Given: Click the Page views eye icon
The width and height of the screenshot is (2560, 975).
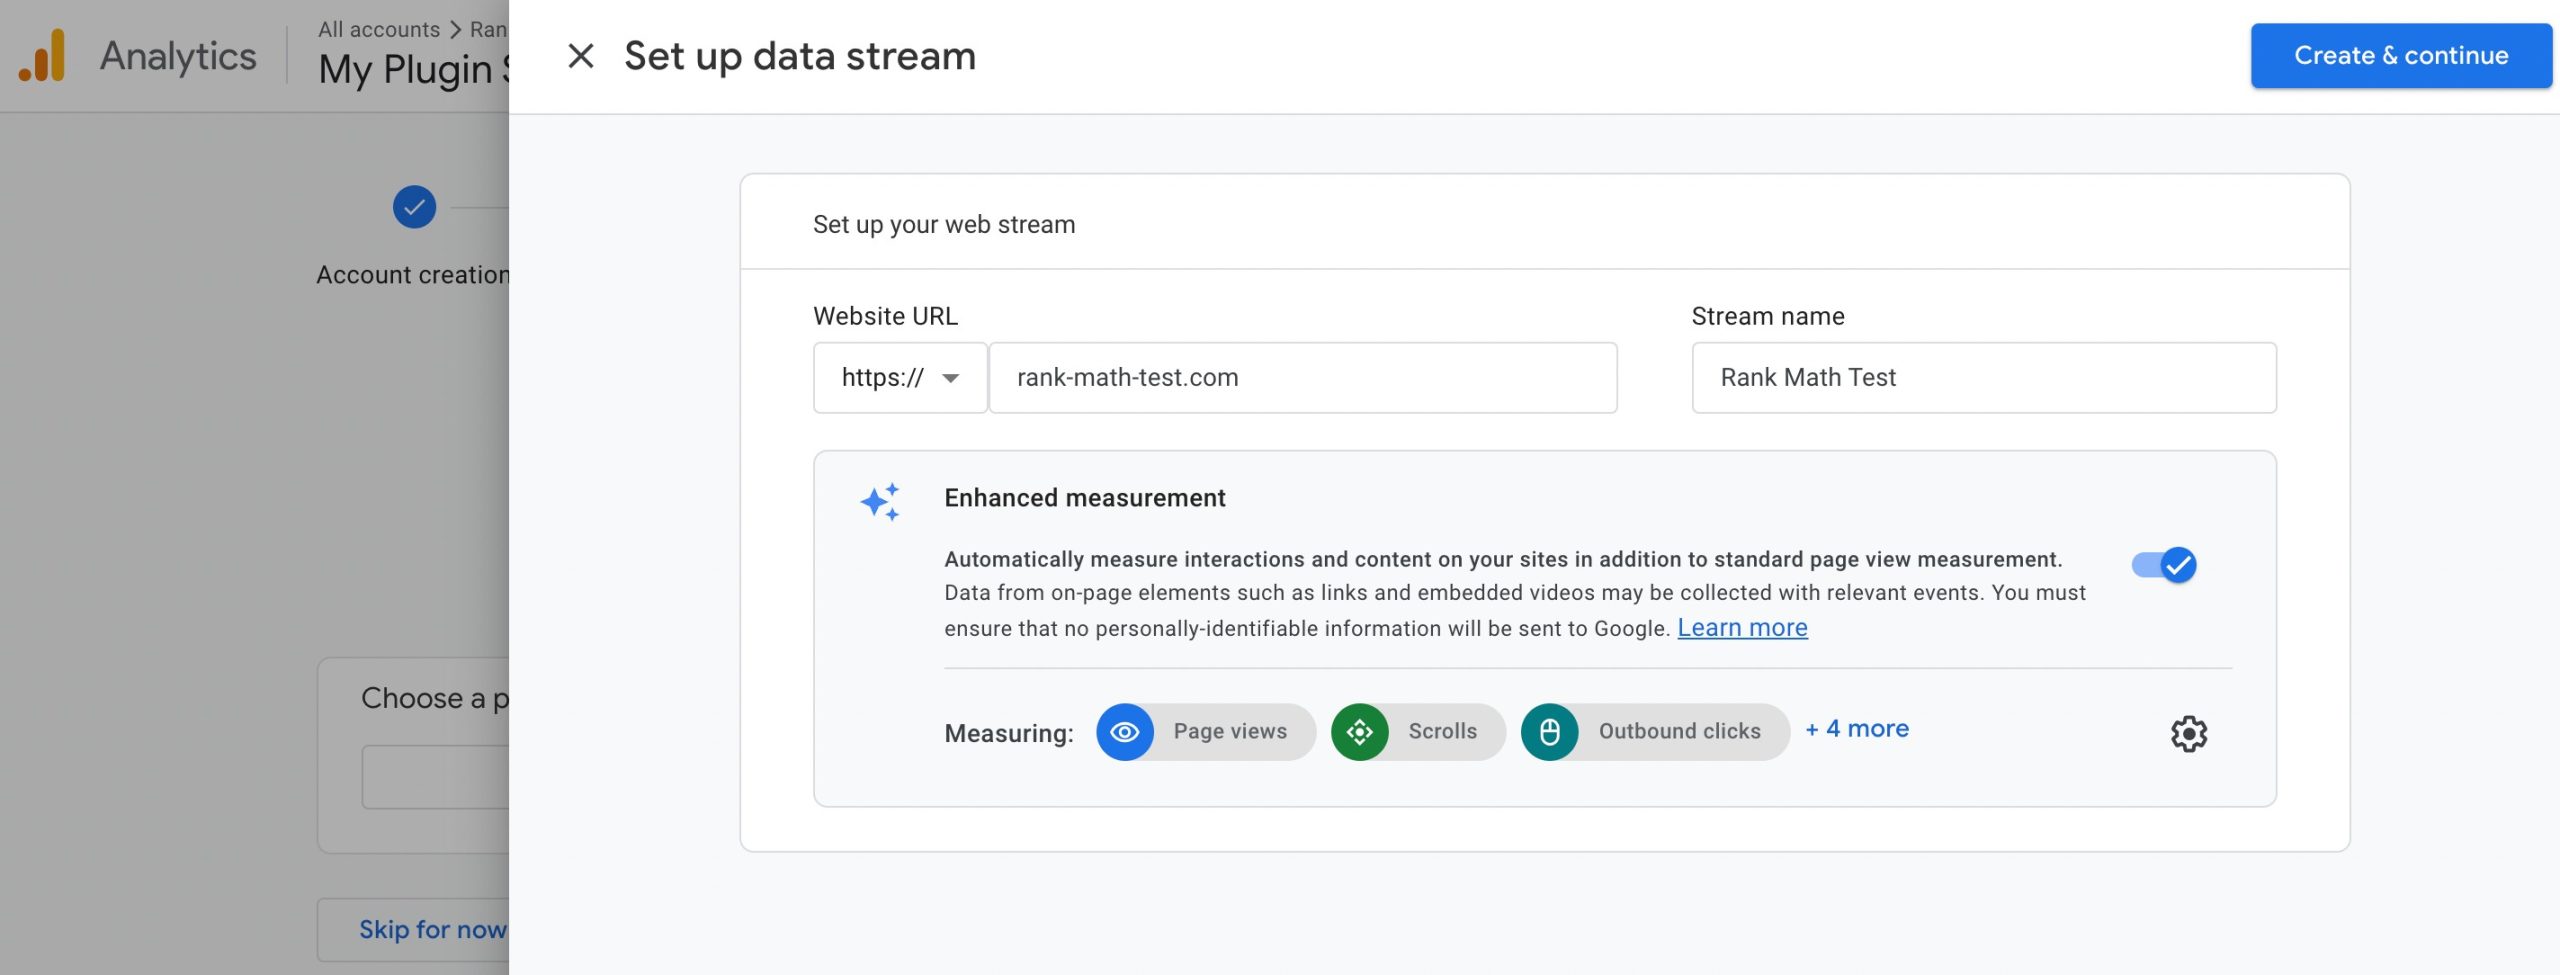Looking at the screenshot, I should tap(1125, 732).
